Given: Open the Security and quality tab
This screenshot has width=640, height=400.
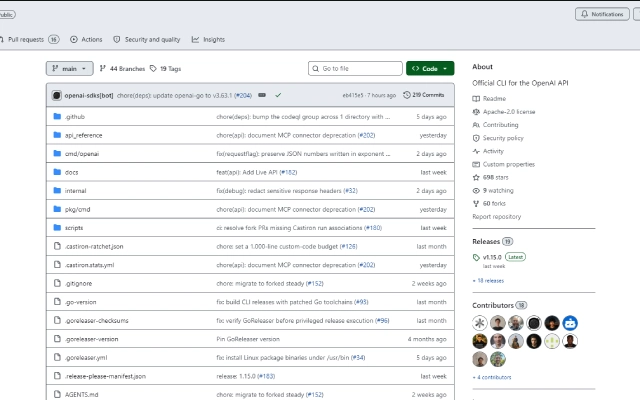Looking at the screenshot, I should tap(147, 40).
